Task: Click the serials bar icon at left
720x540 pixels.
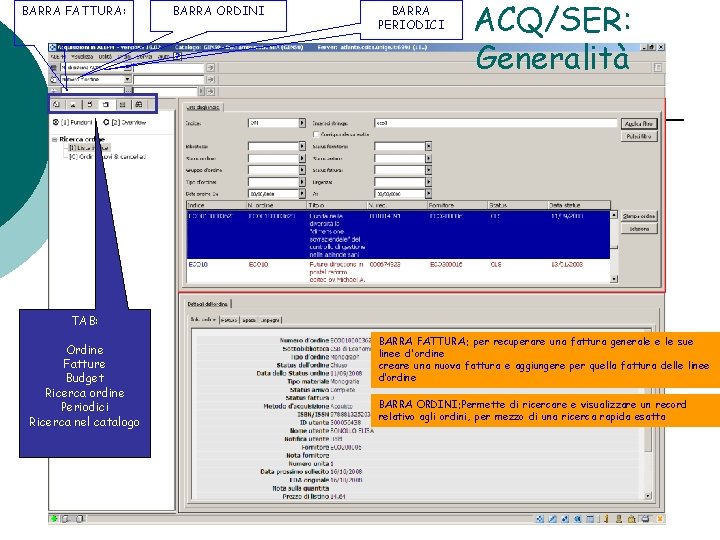Action: click(x=54, y=91)
